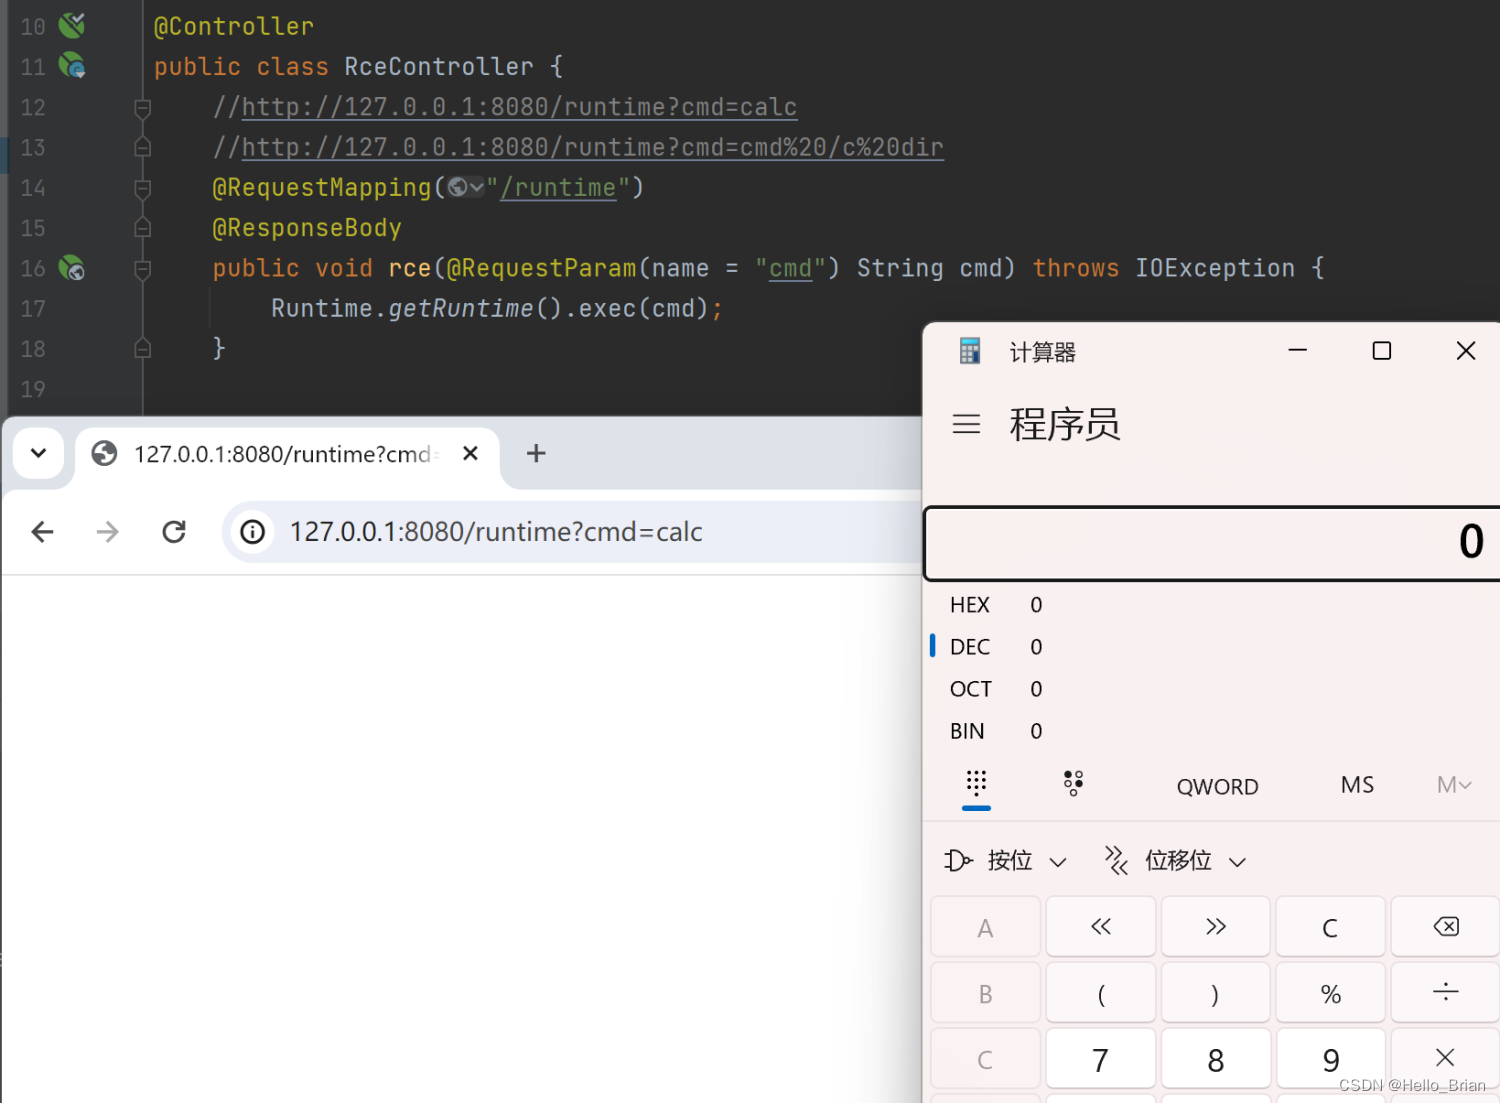Open the 位移位 bit shift dropdown

pos(1175,861)
